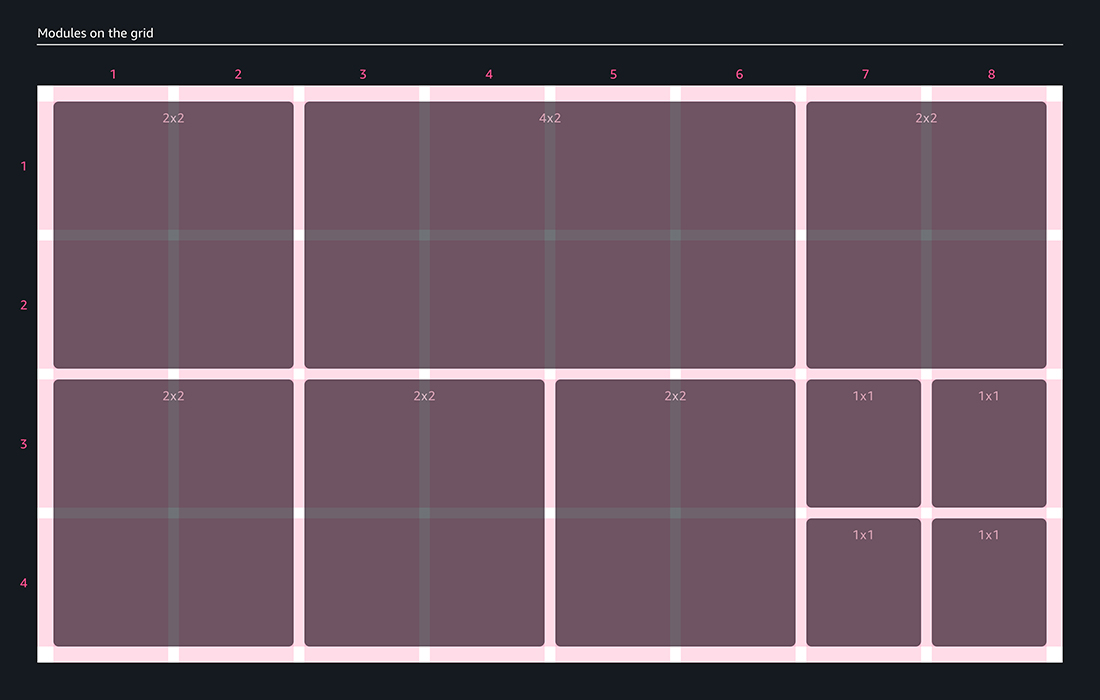1100x700 pixels.
Task: Select the top-left 2x2 module
Action: (173, 235)
